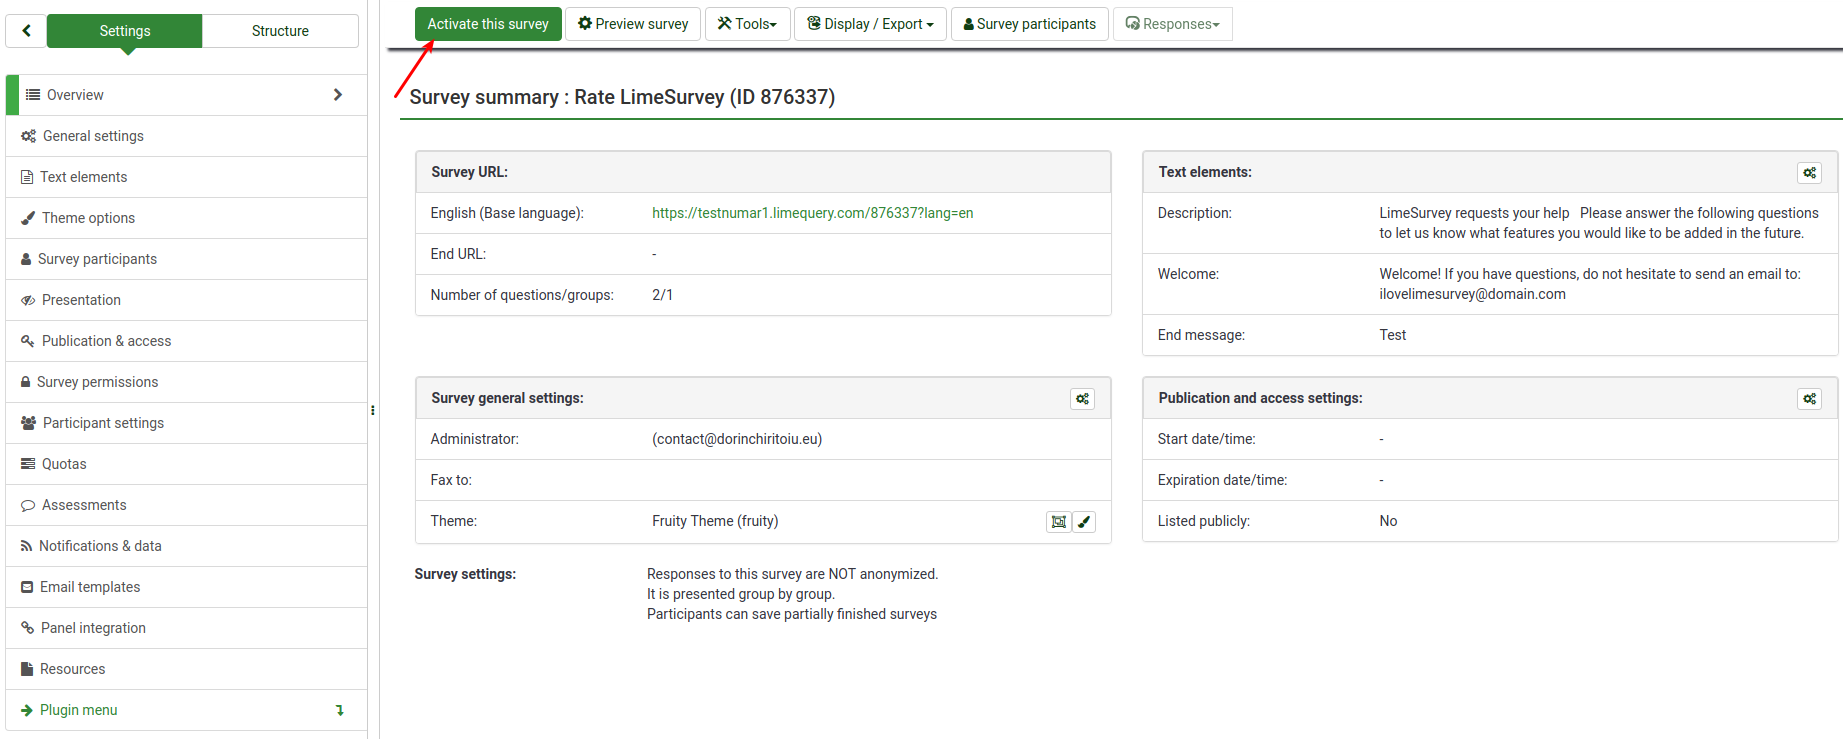Open Email templates in sidebar

tap(90, 587)
